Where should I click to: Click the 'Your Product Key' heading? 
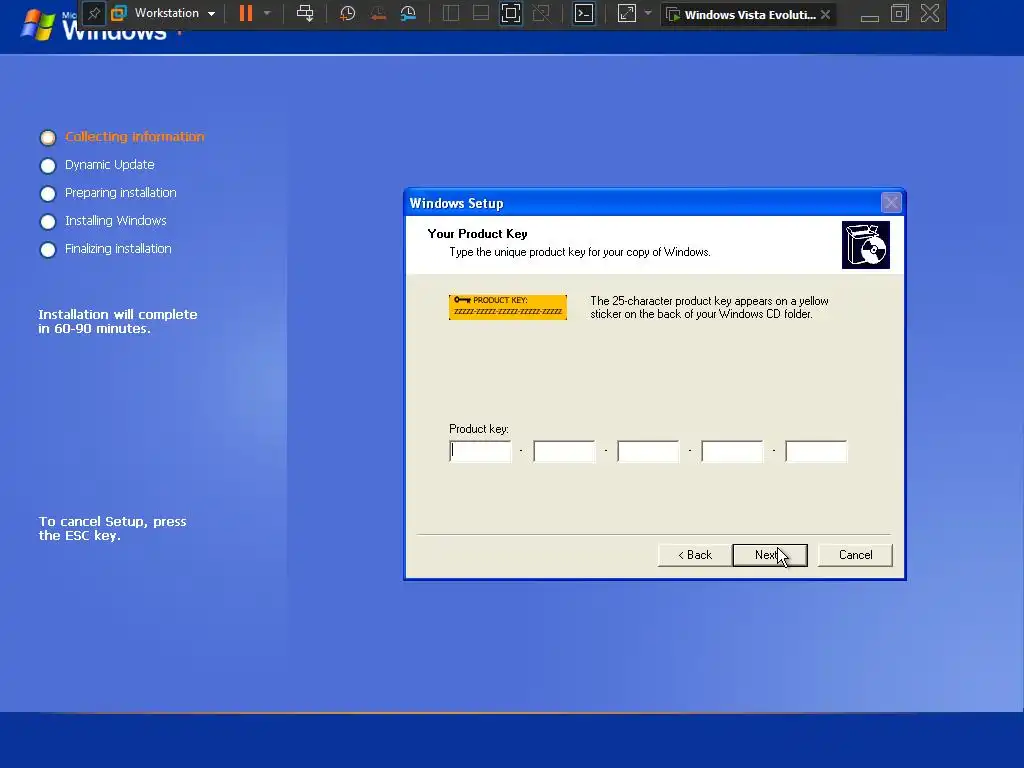477,234
